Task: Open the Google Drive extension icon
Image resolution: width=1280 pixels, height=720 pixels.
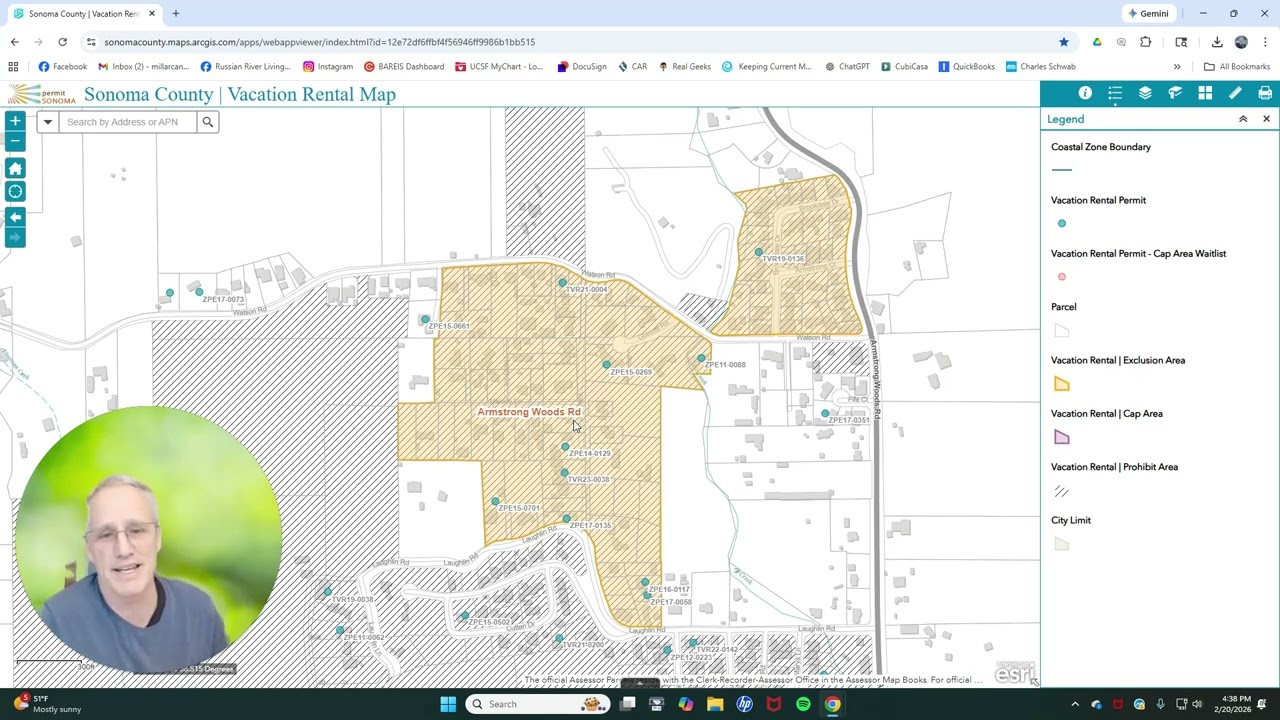Action: pyautogui.click(x=1097, y=42)
